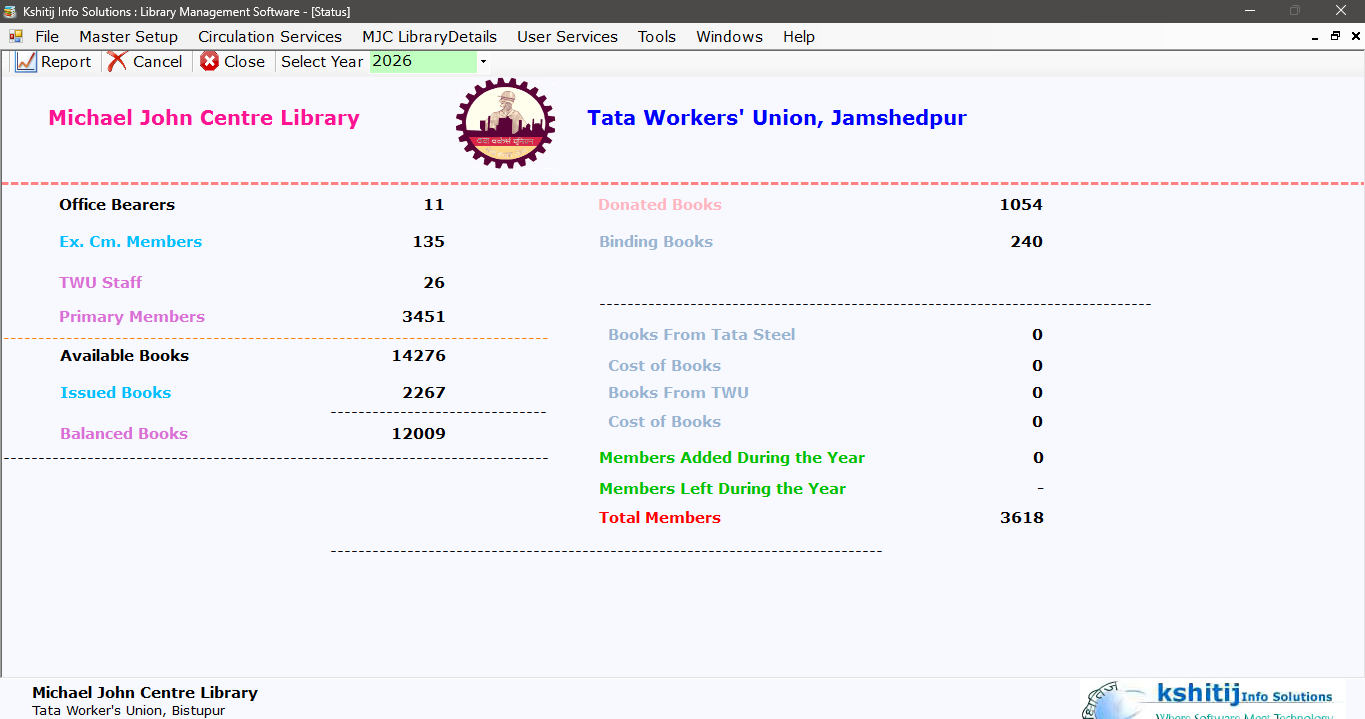Click the Report chart icon
Image resolution: width=1365 pixels, height=719 pixels.
coord(26,62)
